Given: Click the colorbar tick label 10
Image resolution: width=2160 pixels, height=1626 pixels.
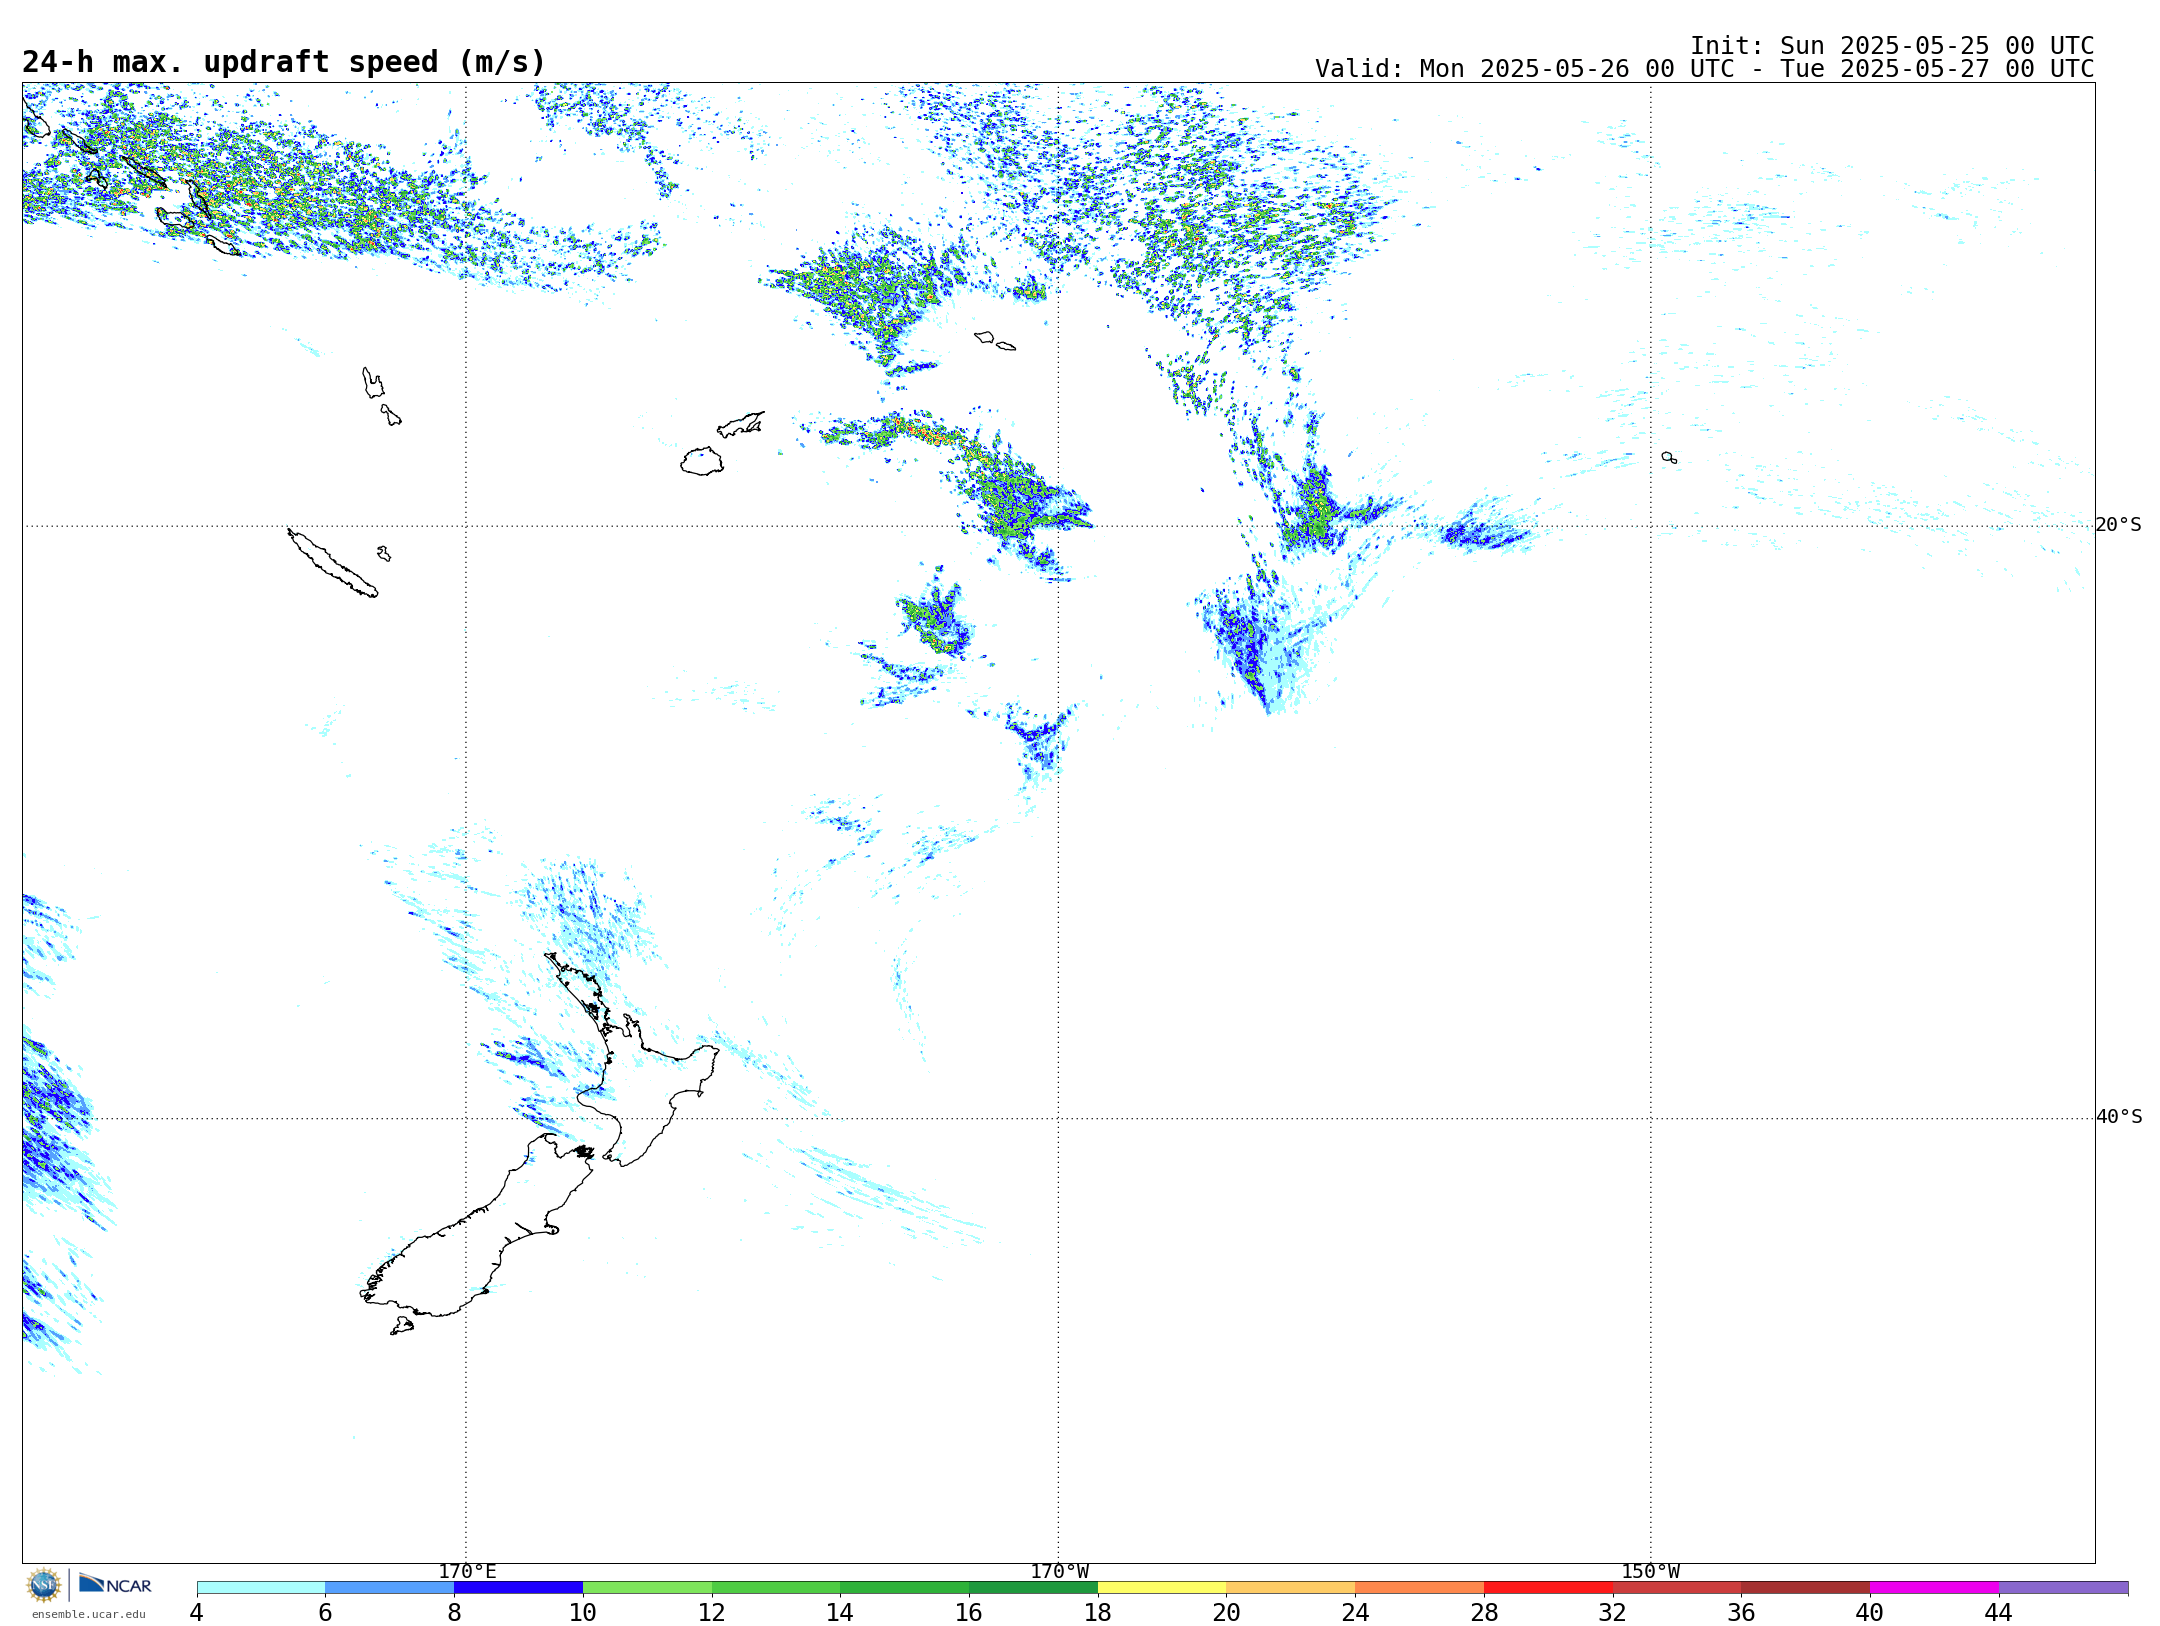Looking at the screenshot, I should coord(583,1613).
